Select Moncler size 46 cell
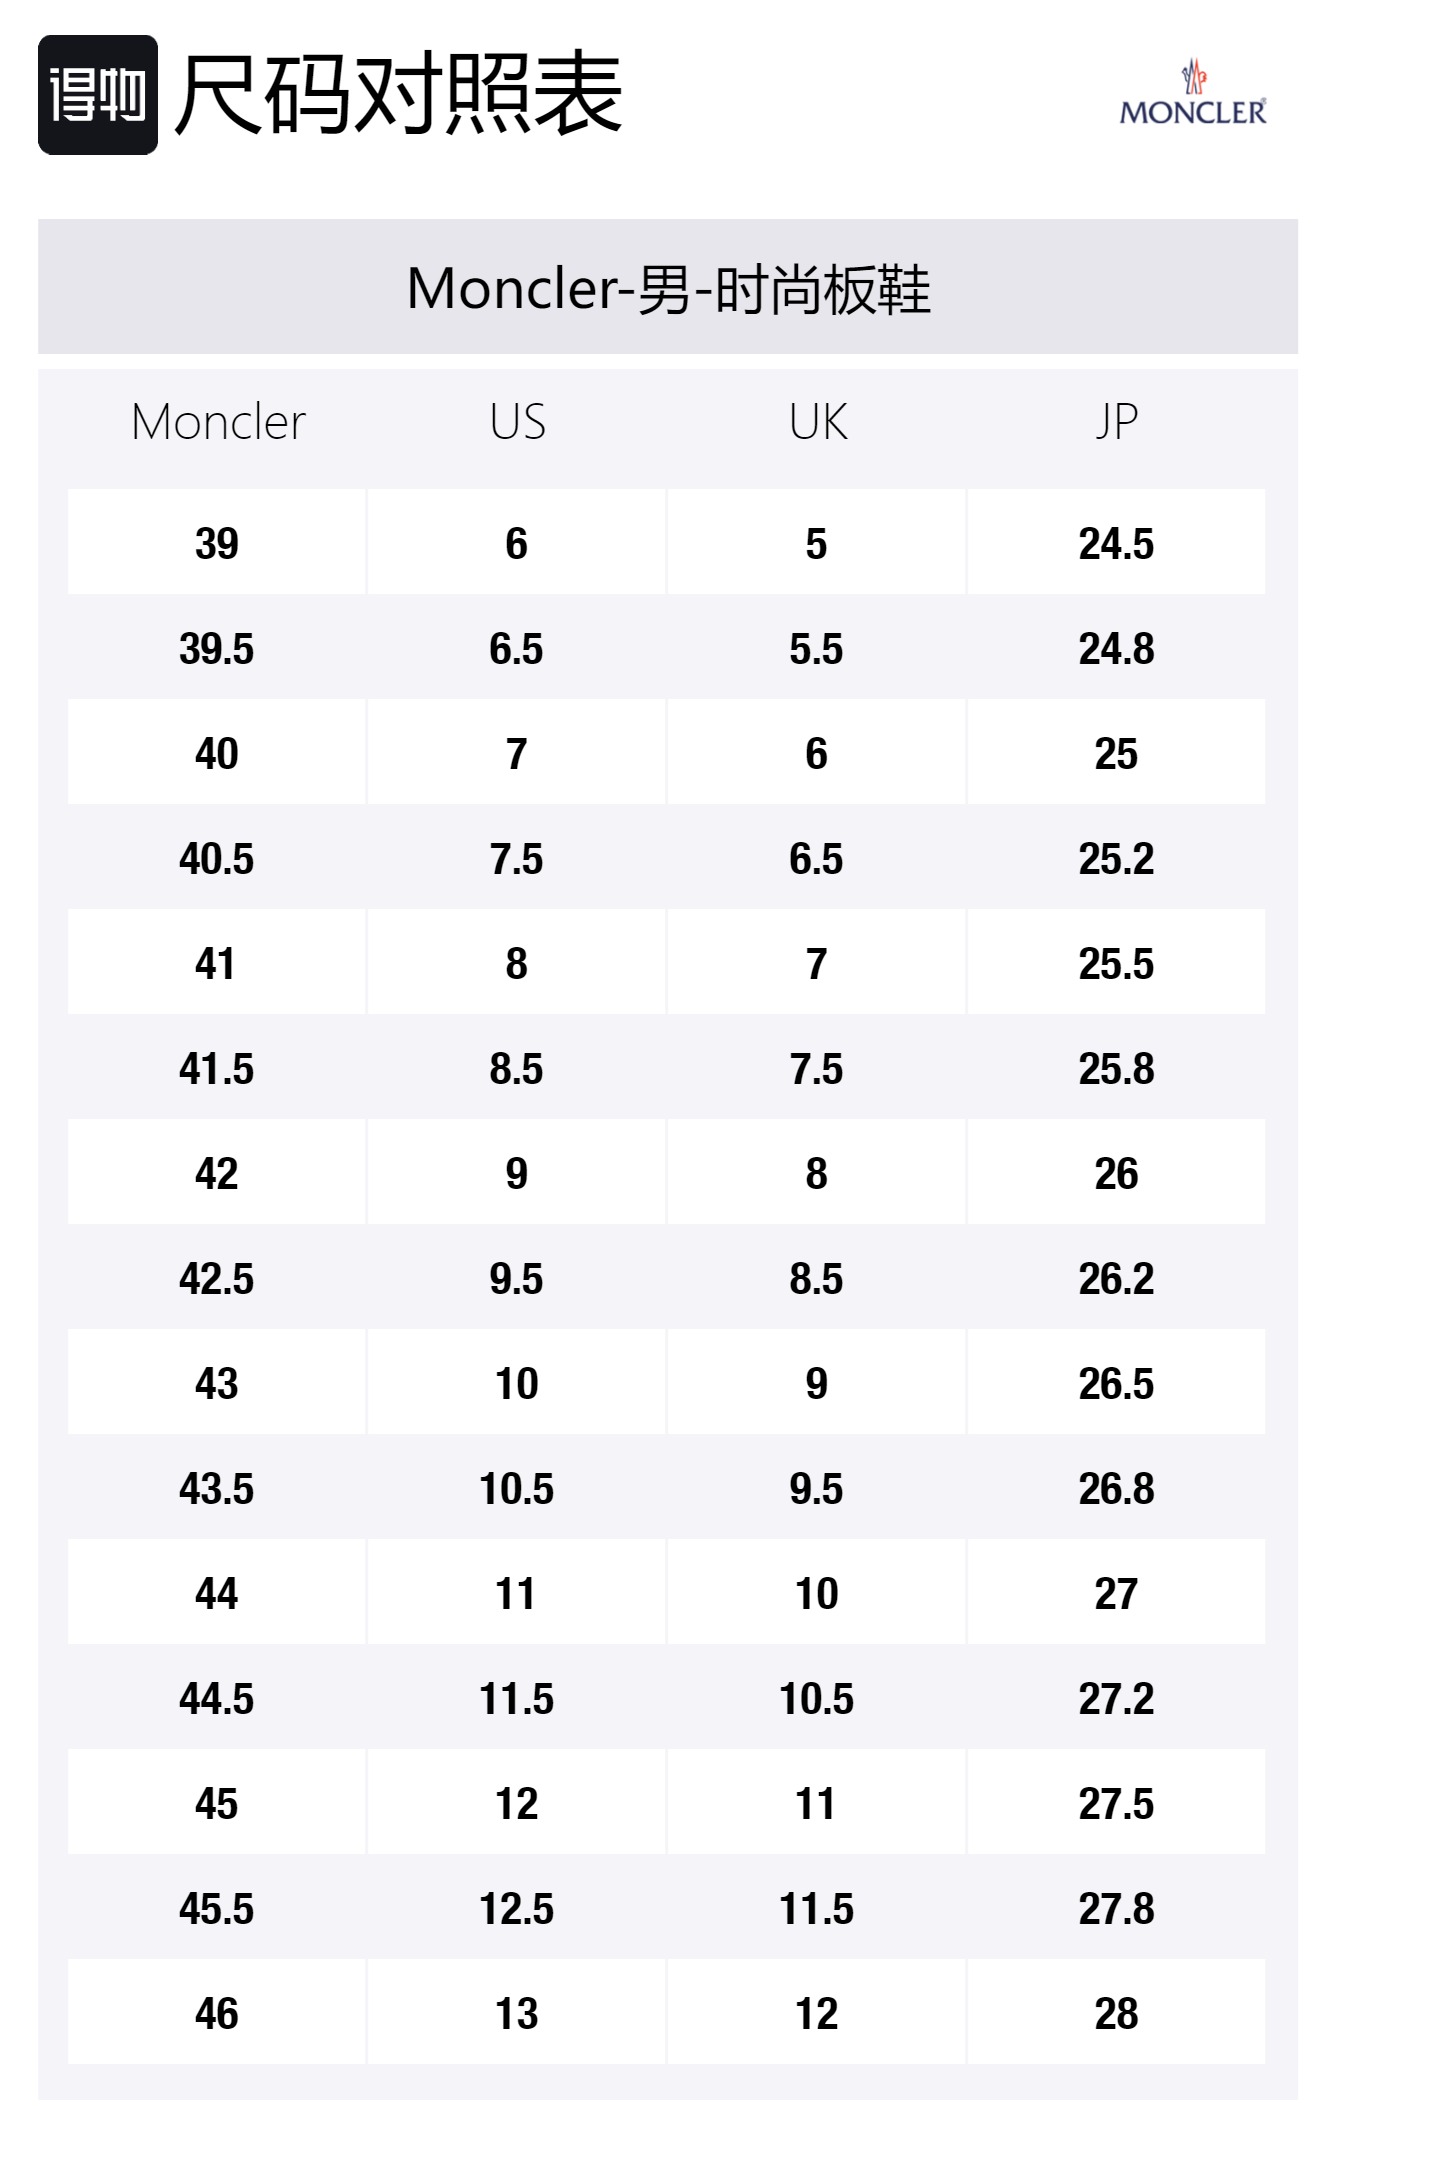Viewport: 1440px width, 2178px height. (217, 2014)
